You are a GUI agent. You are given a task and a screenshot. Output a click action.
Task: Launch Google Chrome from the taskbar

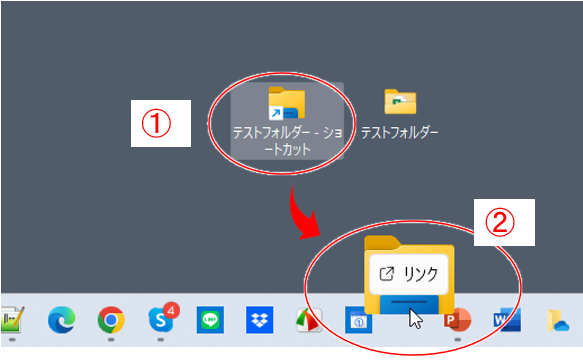pyautogui.click(x=111, y=320)
